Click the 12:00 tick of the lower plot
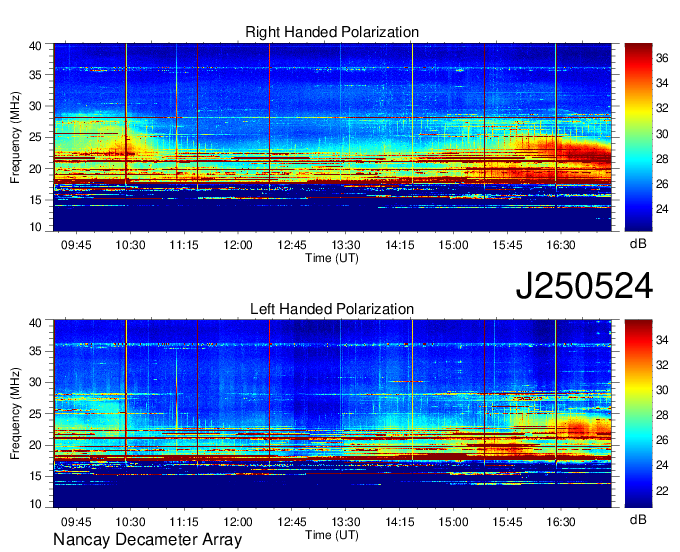Viewport: 680px width, 552px height. coord(238,522)
